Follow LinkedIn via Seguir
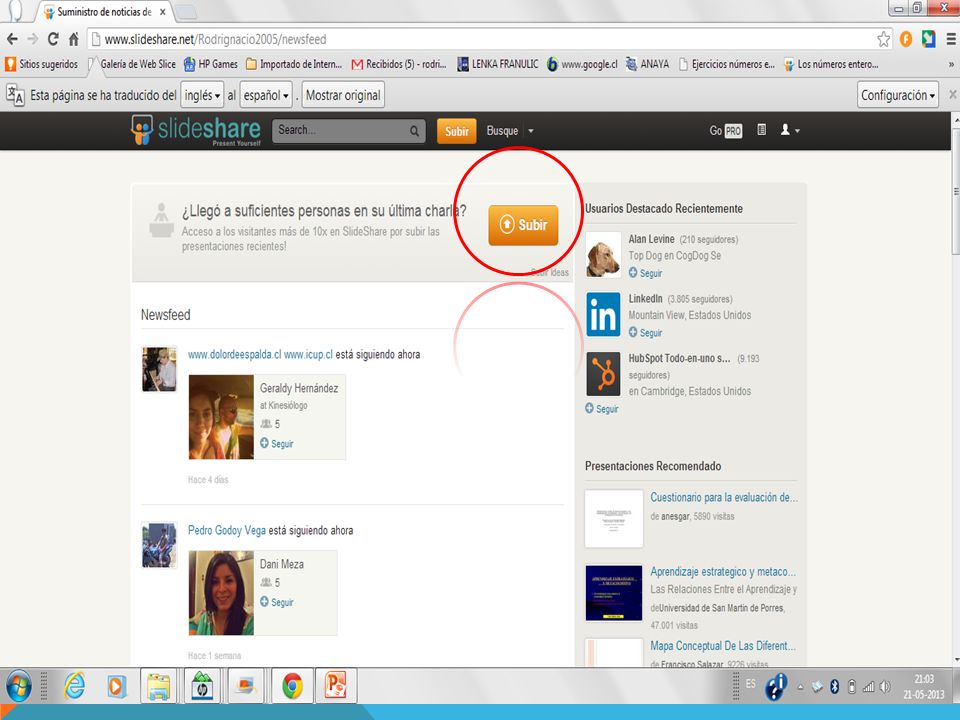Image resolution: width=960 pixels, height=720 pixels. pyautogui.click(x=645, y=332)
